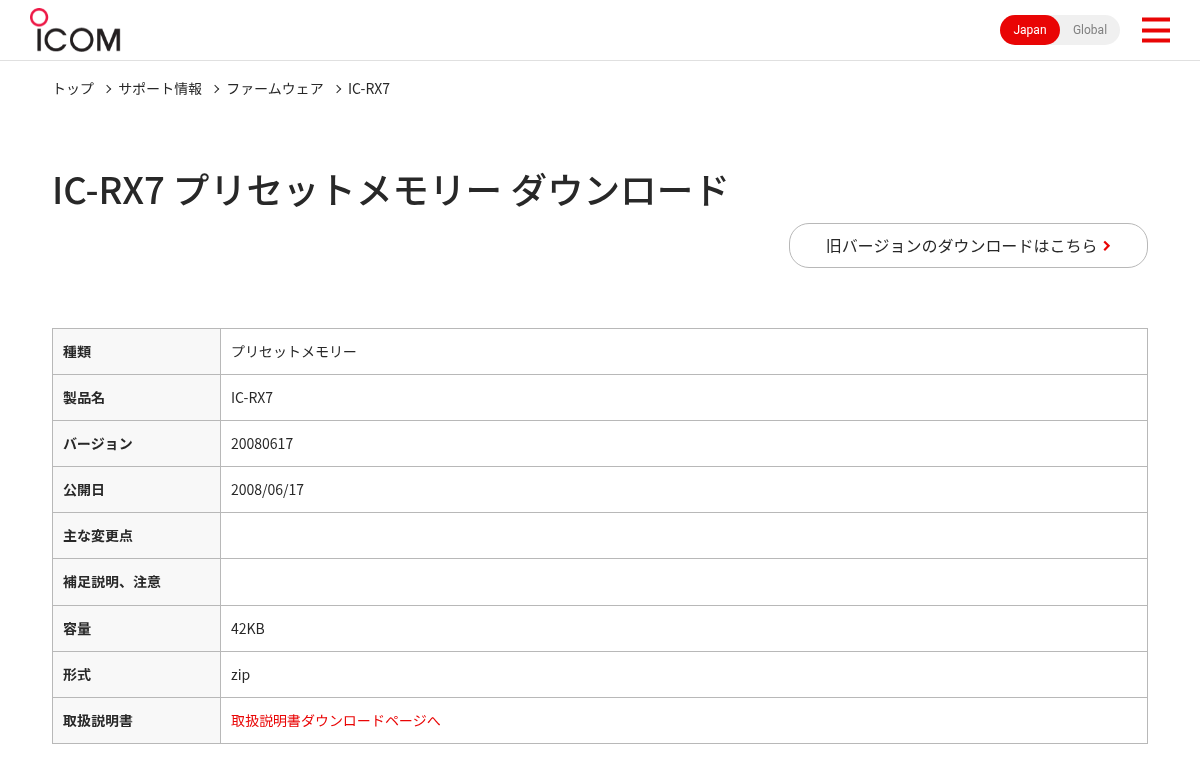
Task: Select the 形式 row header
Action: point(136,674)
